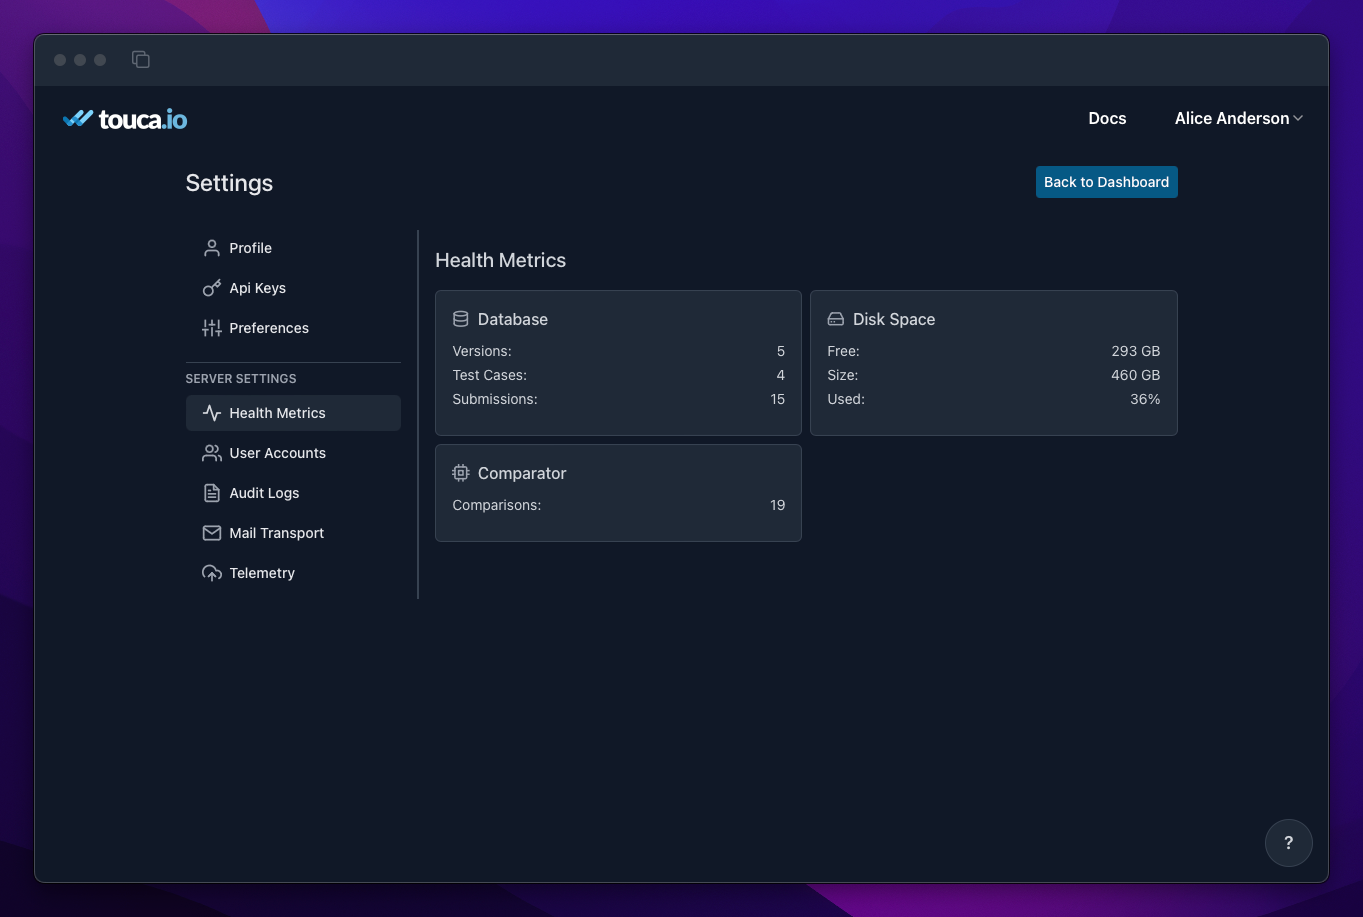Click the Disk Space card title
This screenshot has height=917, width=1363.
[894, 319]
